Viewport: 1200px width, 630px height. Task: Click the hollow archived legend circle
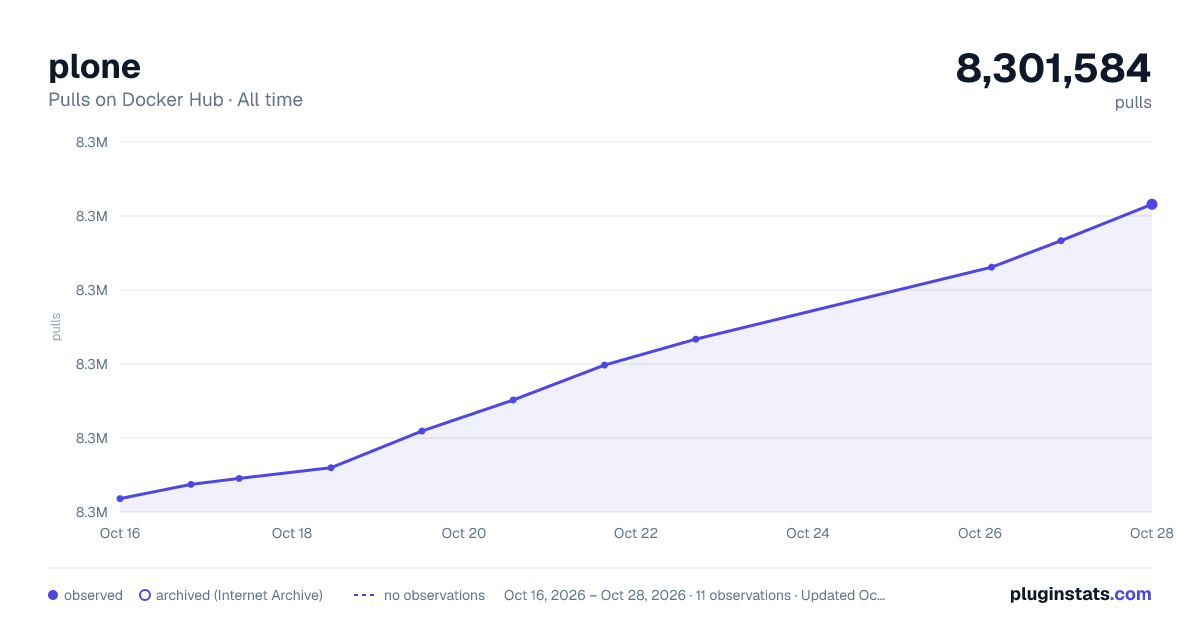coord(145,595)
